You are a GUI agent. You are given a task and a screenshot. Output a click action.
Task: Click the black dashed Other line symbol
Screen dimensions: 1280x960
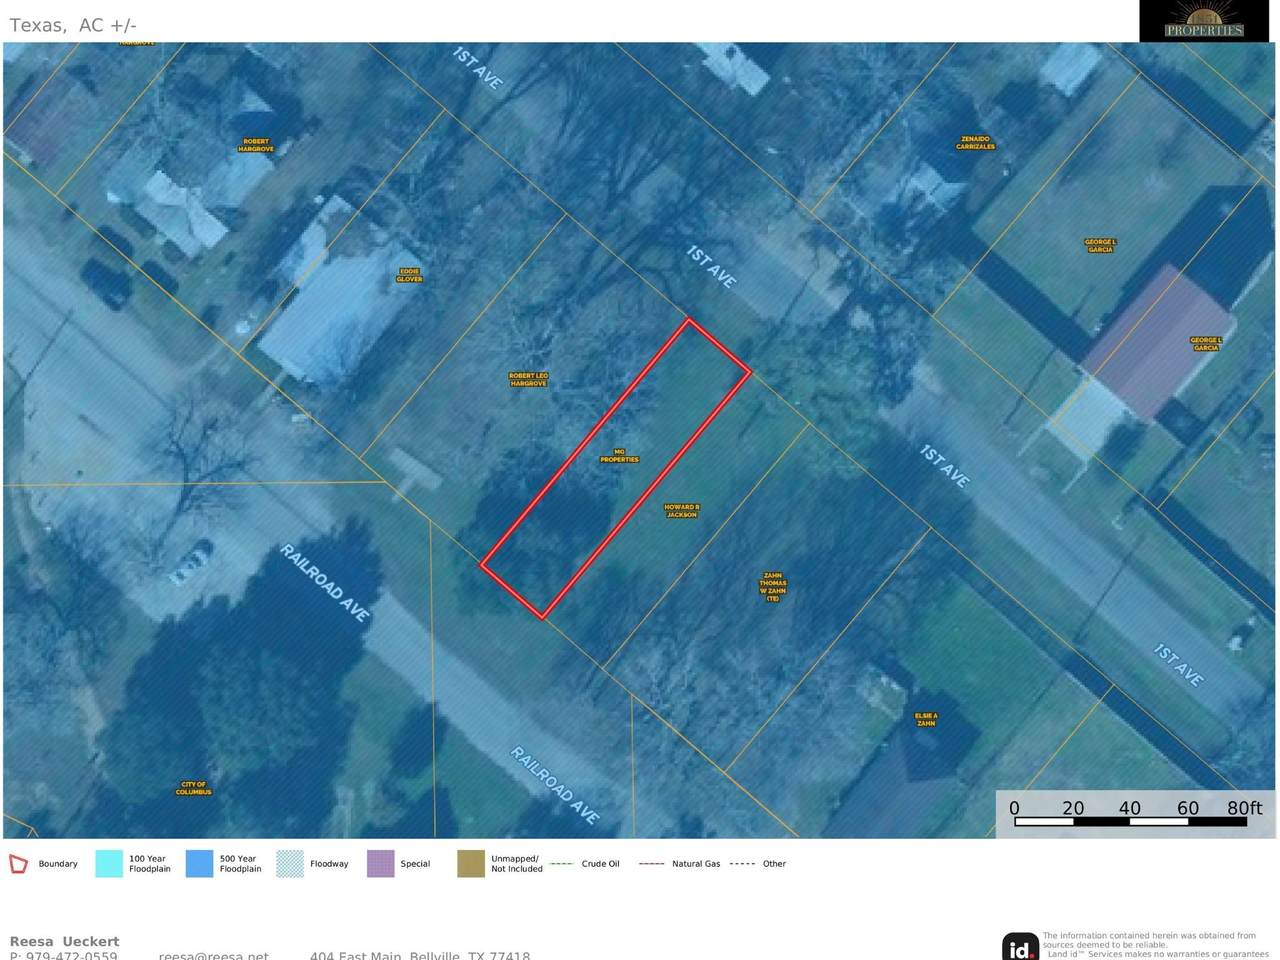coord(742,864)
